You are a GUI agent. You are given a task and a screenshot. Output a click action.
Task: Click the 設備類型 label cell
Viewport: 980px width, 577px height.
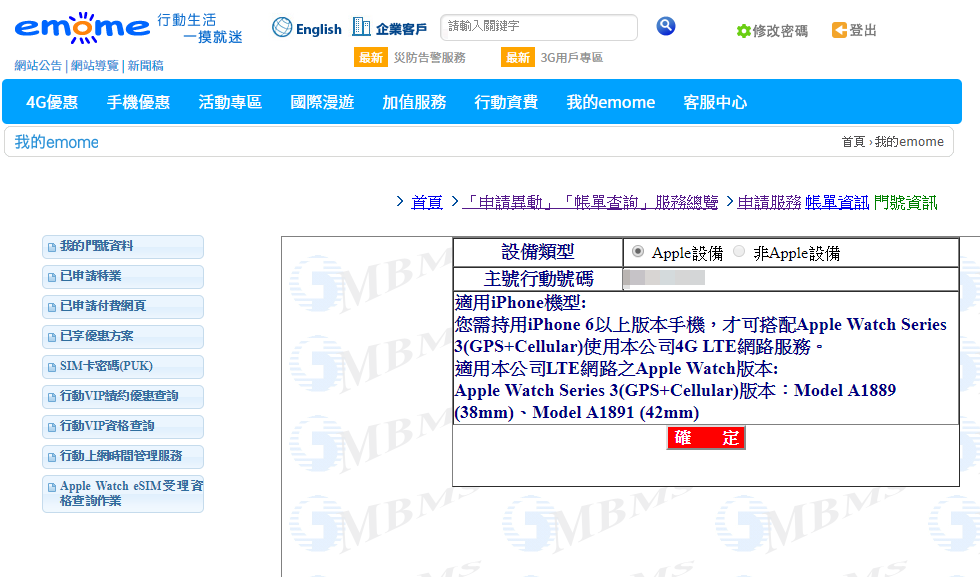tap(538, 253)
